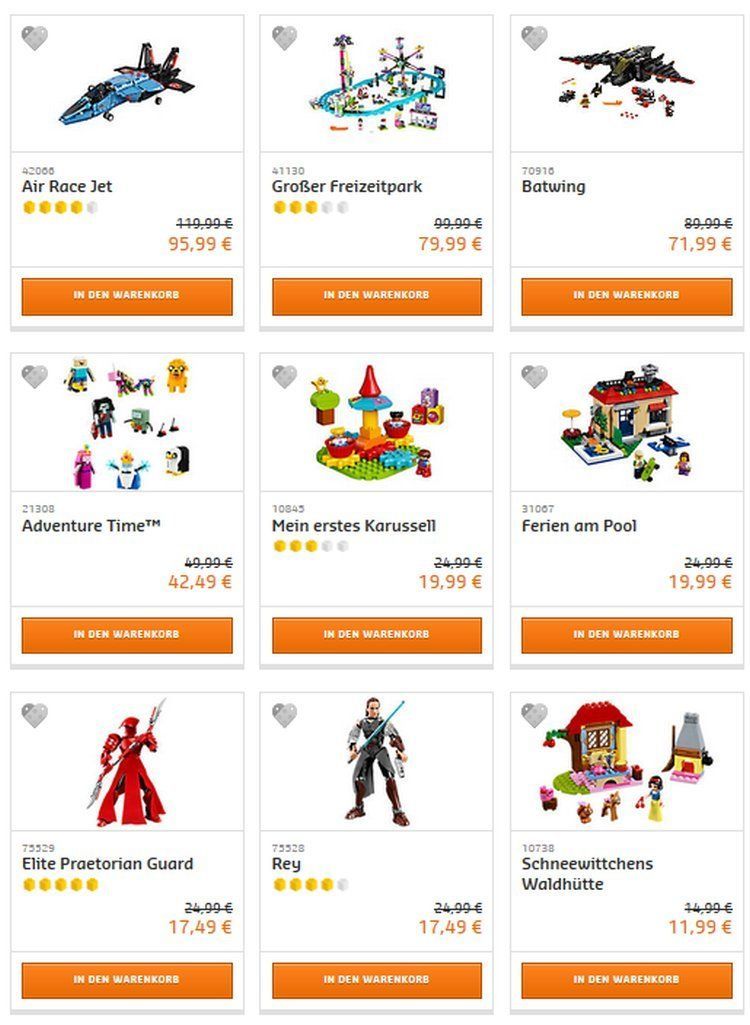
Task: Toggle wishlist heart for Großer Freizeitpark
Action: [285, 38]
